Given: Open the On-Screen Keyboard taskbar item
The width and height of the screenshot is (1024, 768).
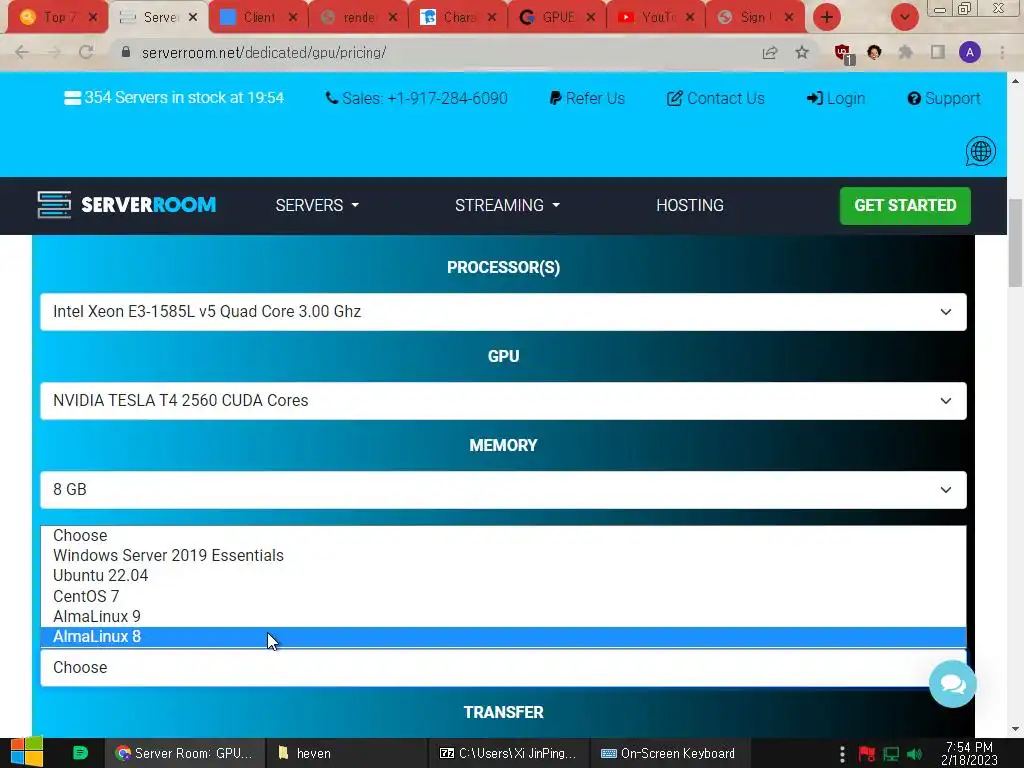Looking at the screenshot, I should [670, 753].
